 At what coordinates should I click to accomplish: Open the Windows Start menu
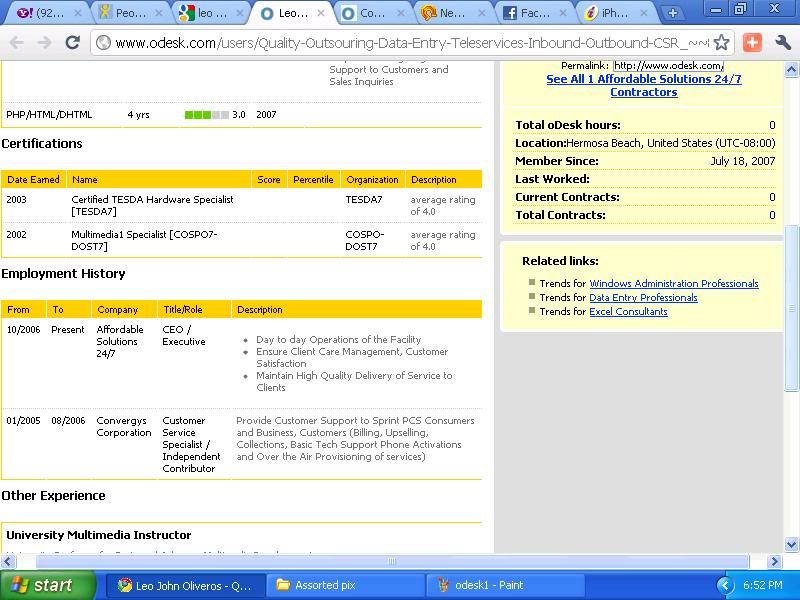[x=48, y=585]
